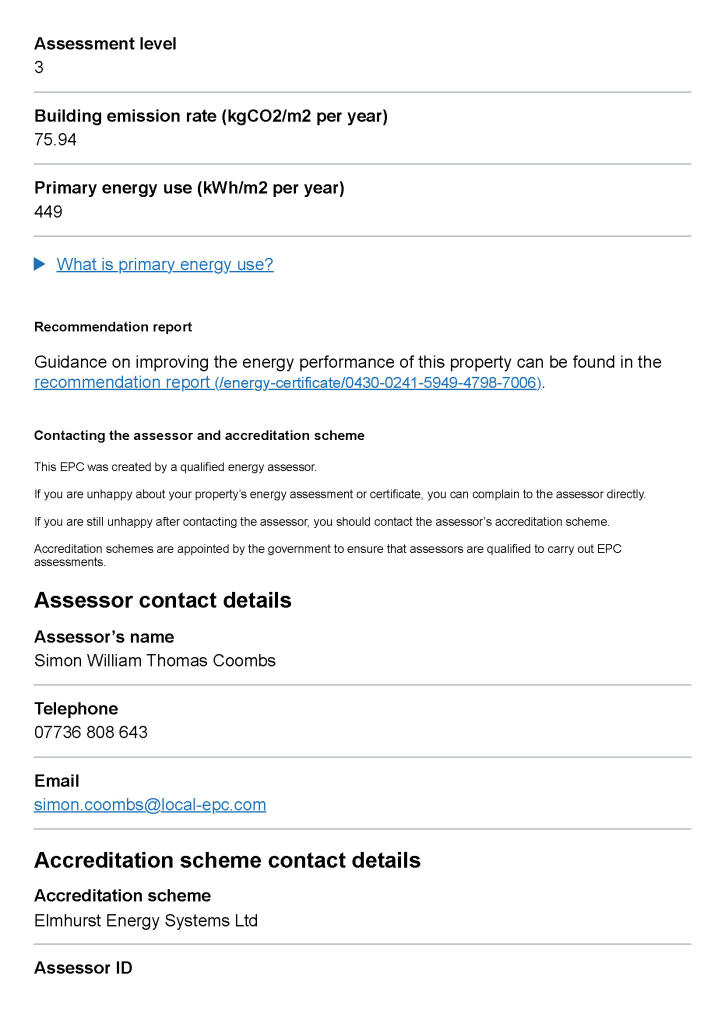The image size is (725, 1024).
Task: Click "Accreditation scheme contact details" heading
Action: (x=227, y=860)
